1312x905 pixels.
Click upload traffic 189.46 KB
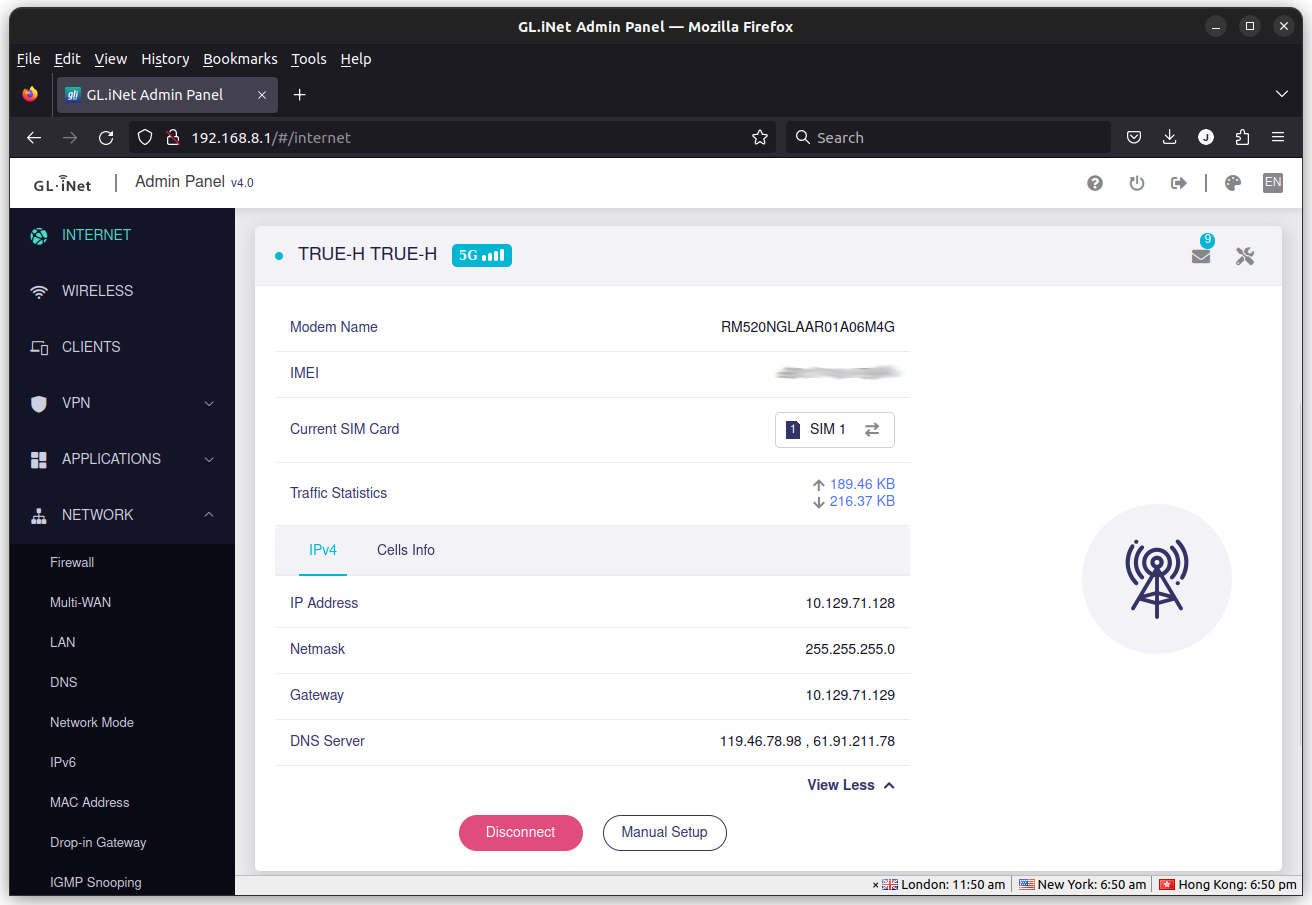click(x=854, y=484)
